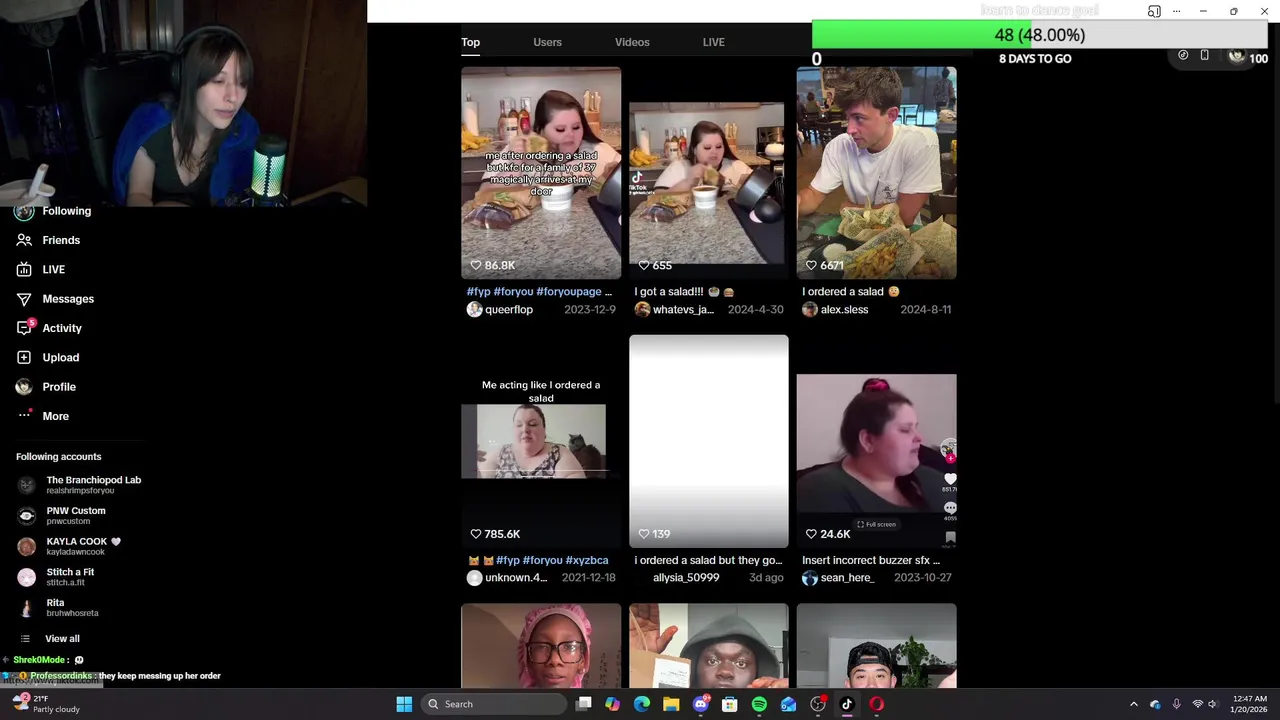The image size is (1280, 720).
Task: Click Full screen label on sean_here_ thumbnail
Action: click(876, 524)
